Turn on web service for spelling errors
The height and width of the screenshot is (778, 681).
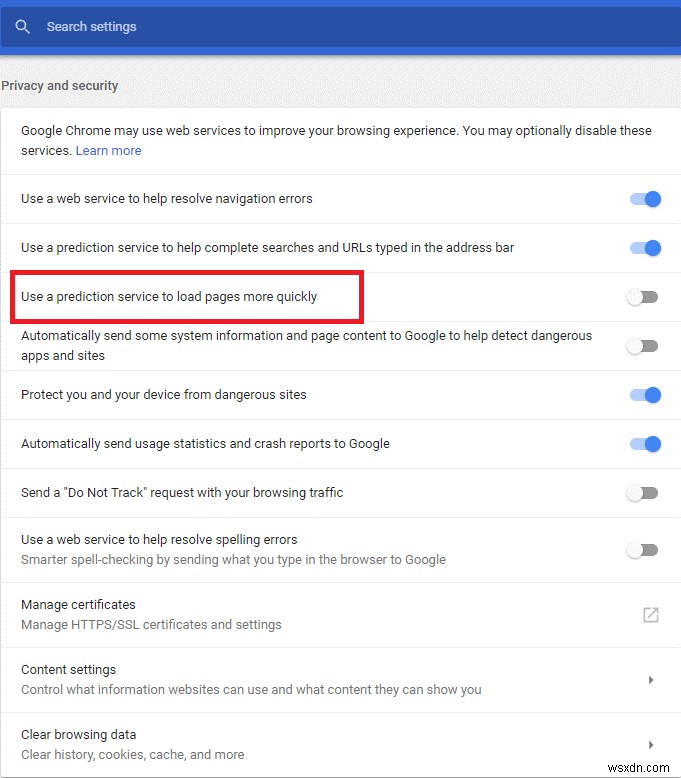click(642, 550)
